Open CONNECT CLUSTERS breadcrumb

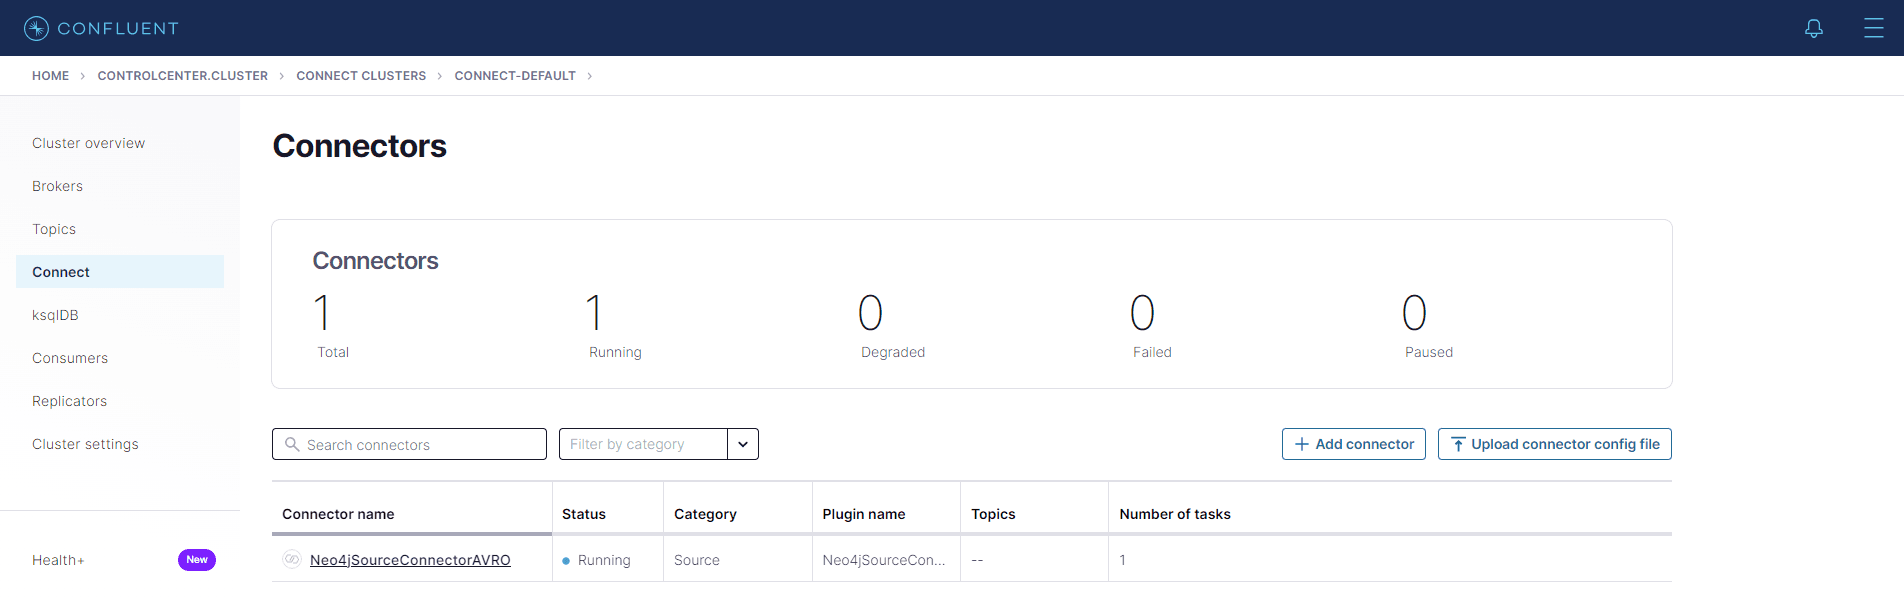pyautogui.click(x=361, y=76)
